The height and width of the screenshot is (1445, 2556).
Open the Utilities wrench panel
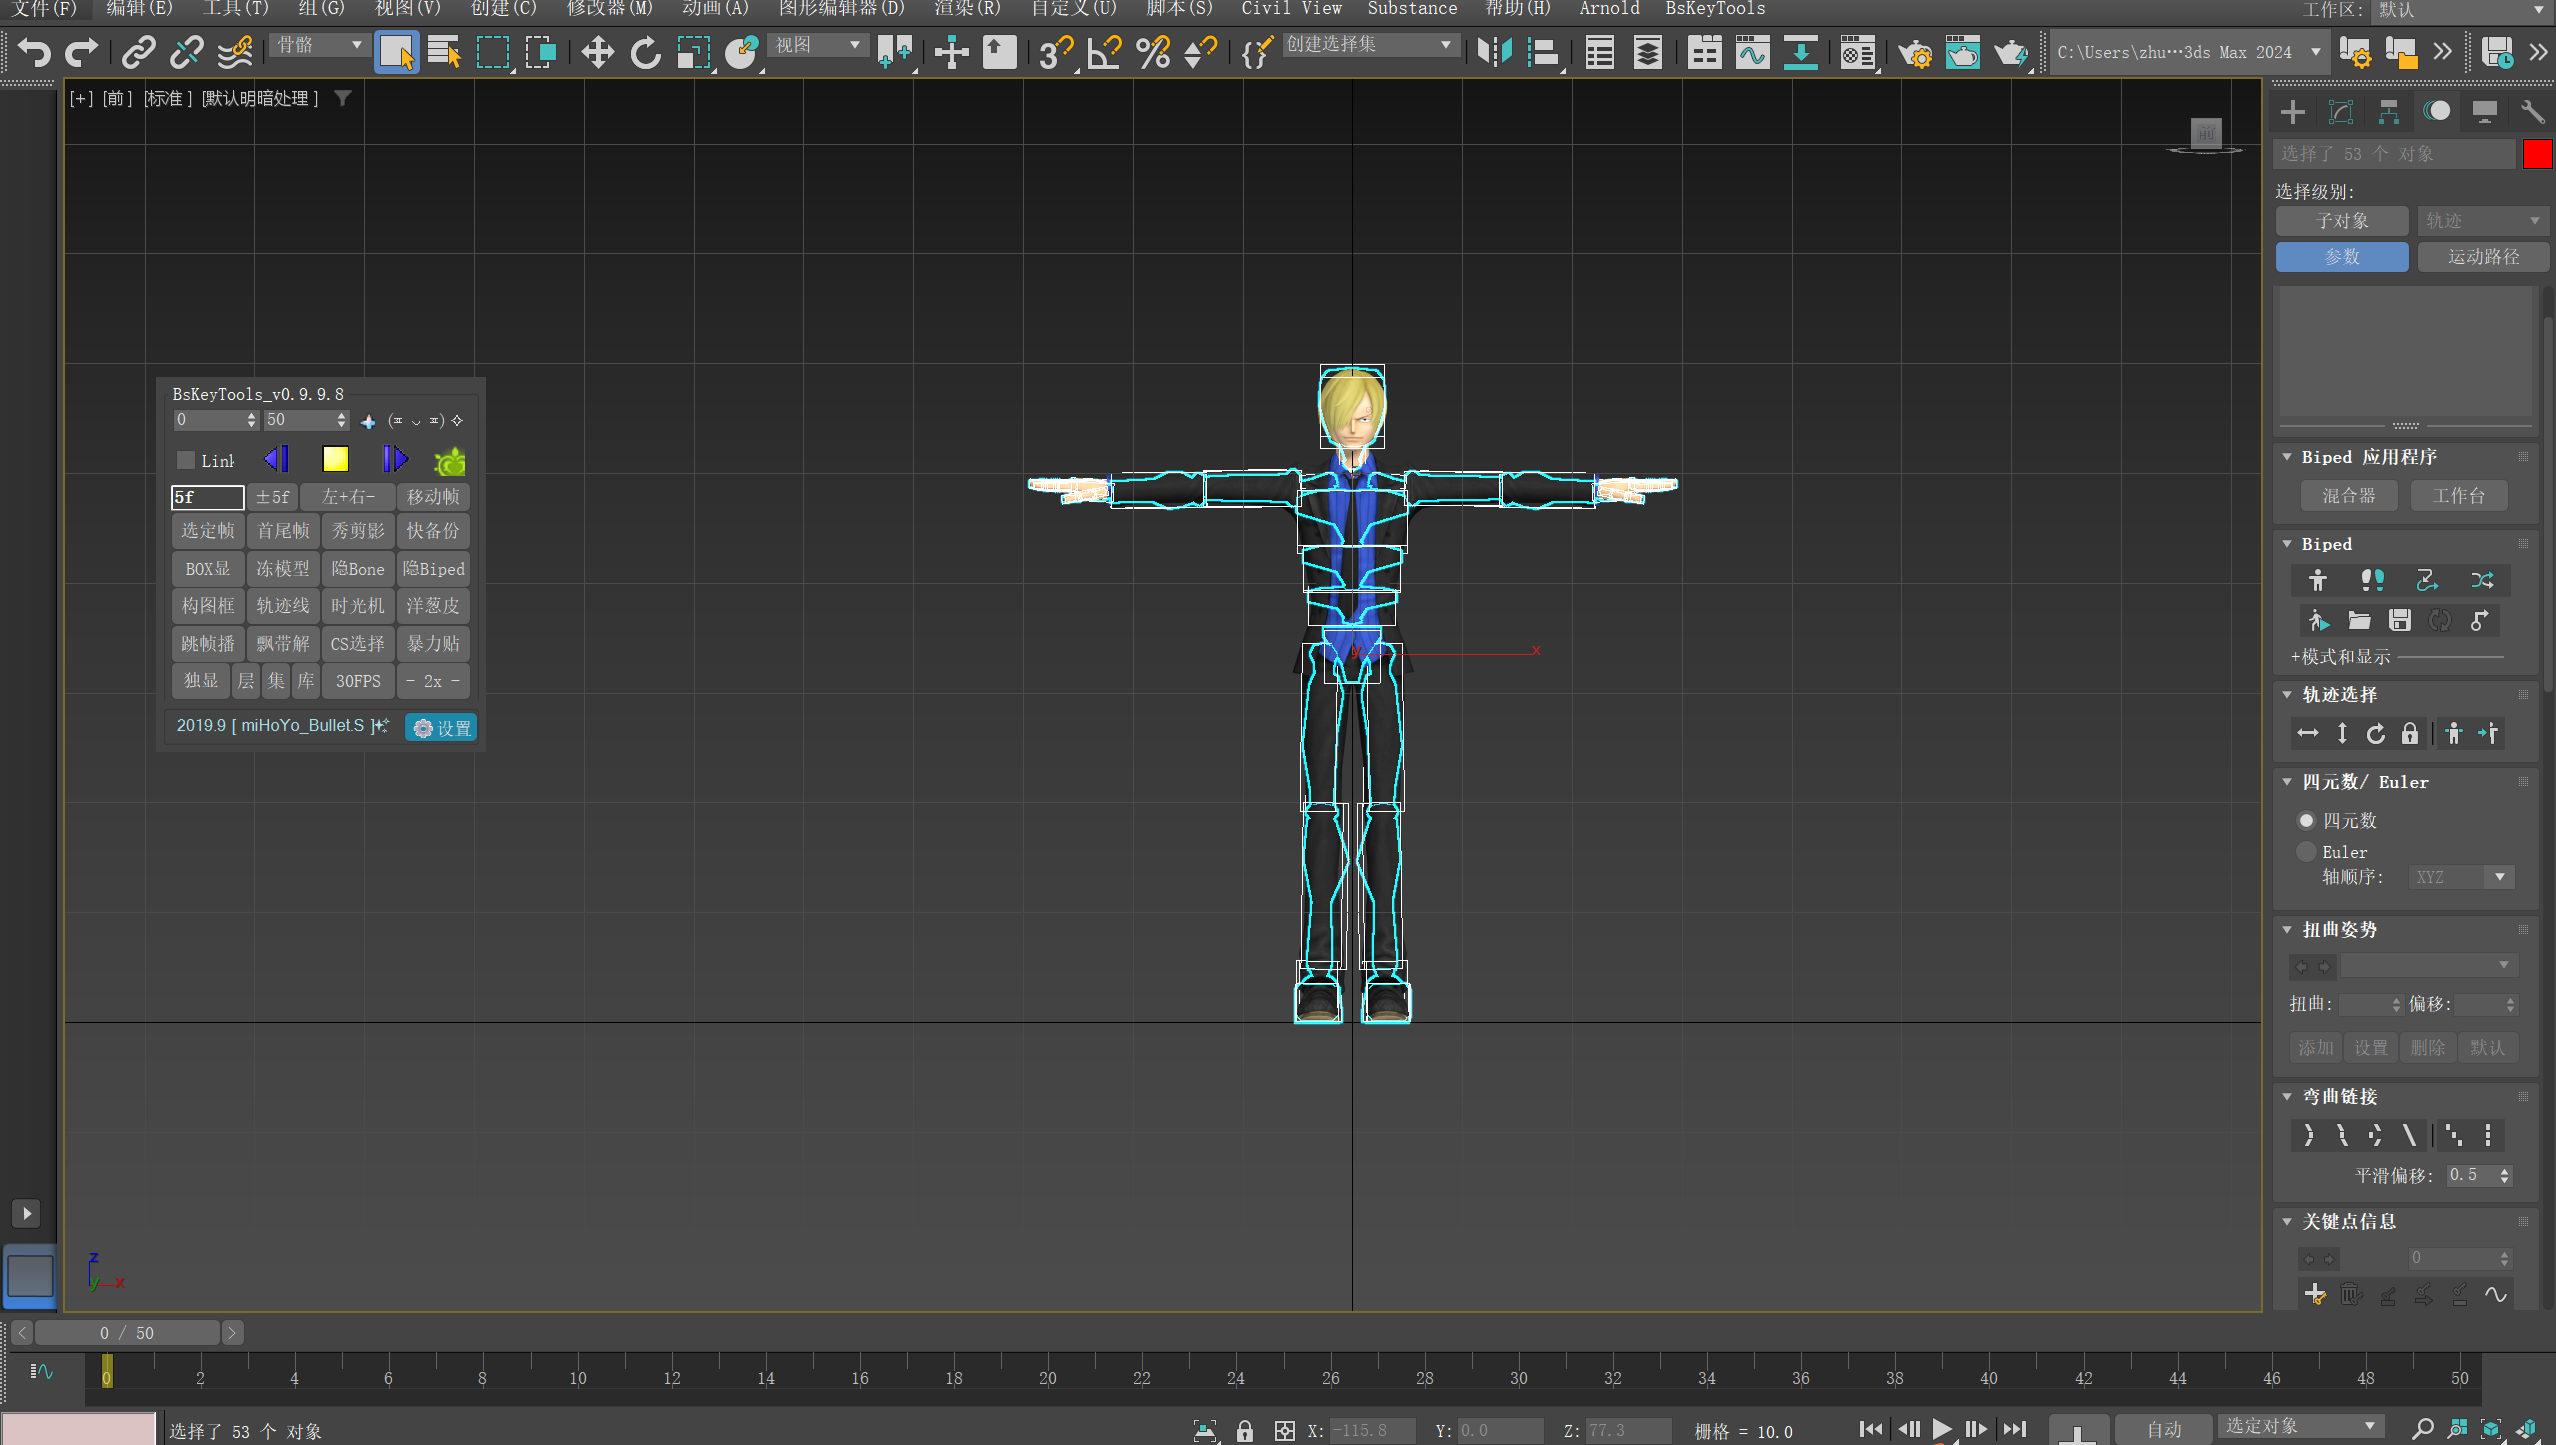tap(2532, 112)
